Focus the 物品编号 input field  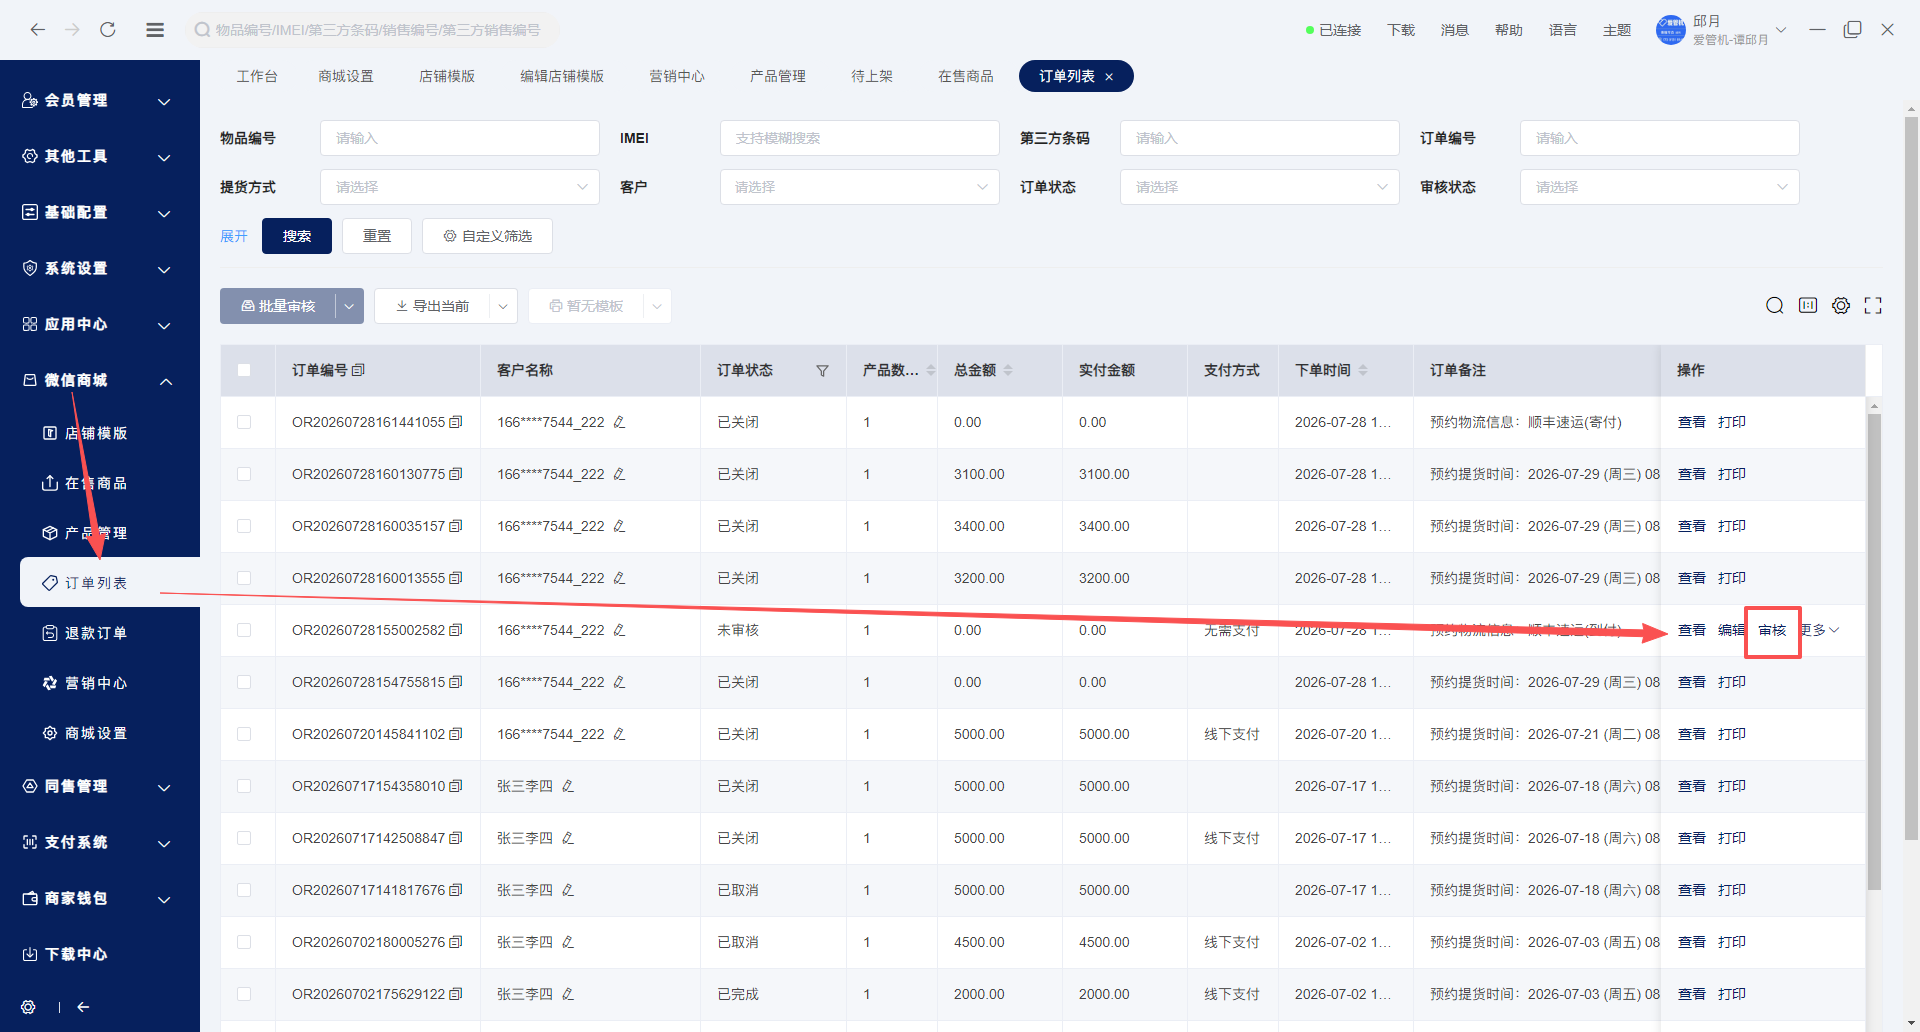pos(460,138)
